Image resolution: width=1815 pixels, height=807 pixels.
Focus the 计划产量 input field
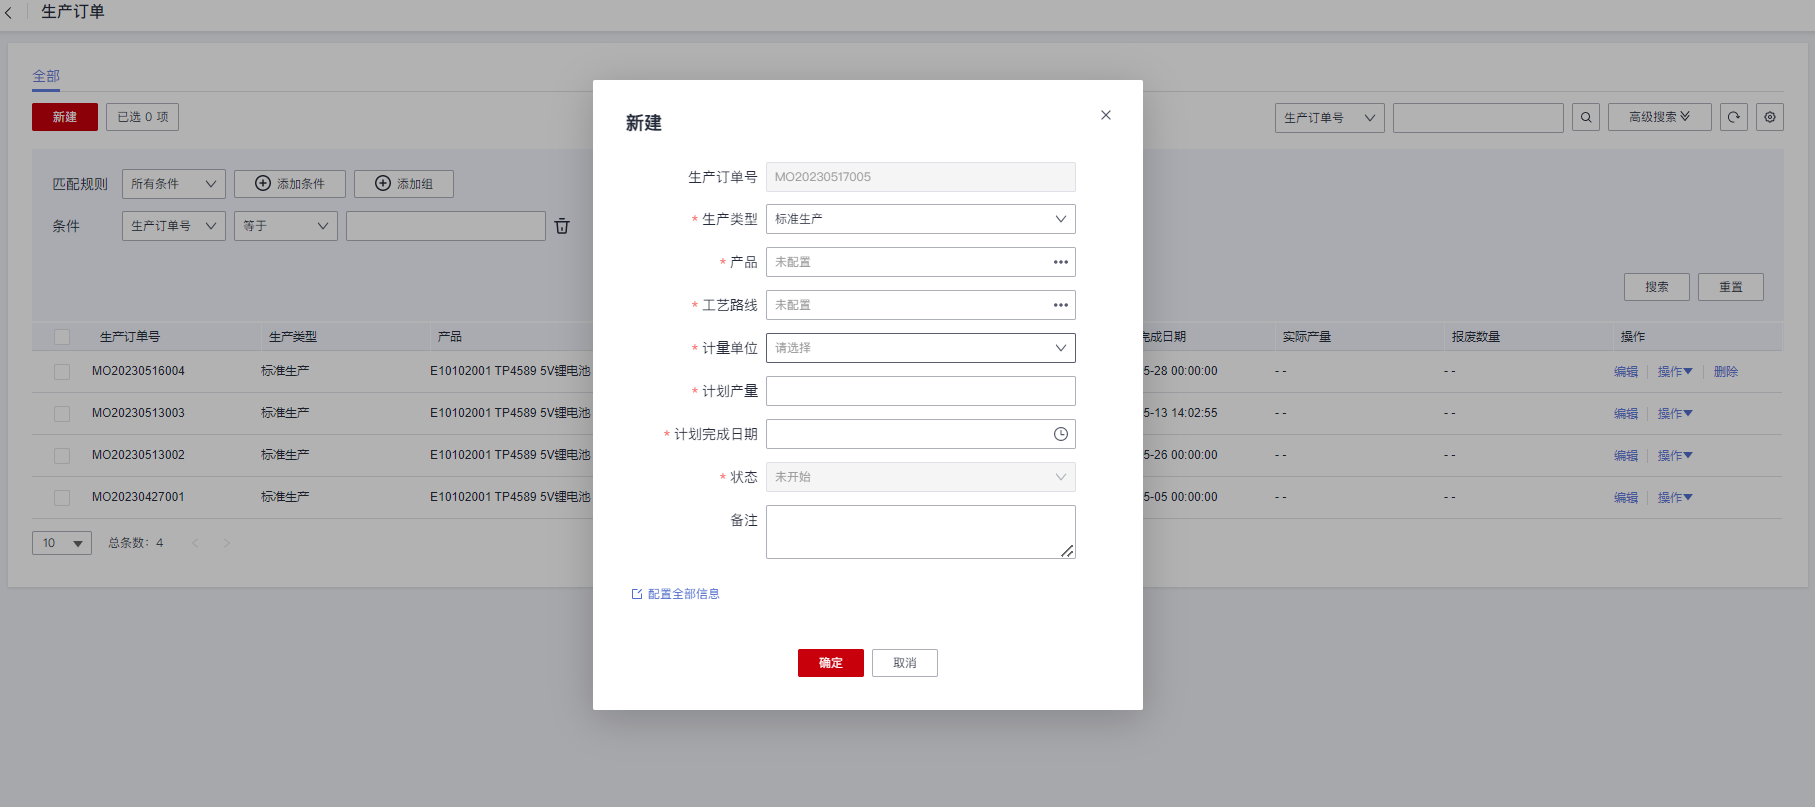click(921, 391)
